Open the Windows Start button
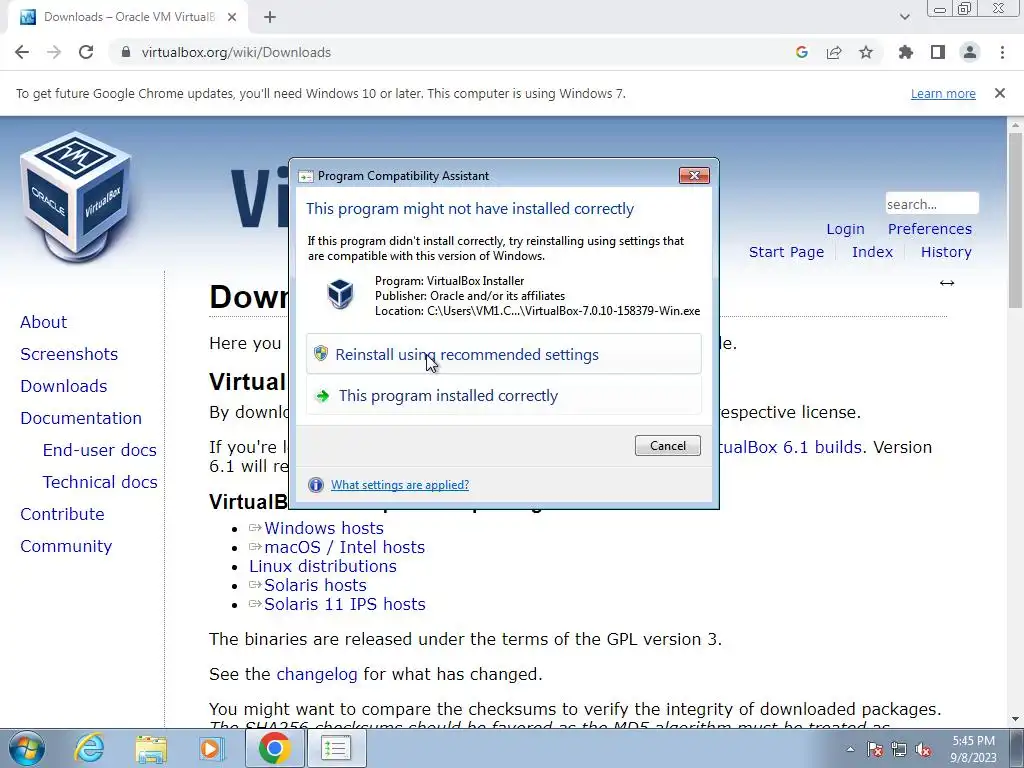Screen dimensions: 1024x768 [27, 748]
